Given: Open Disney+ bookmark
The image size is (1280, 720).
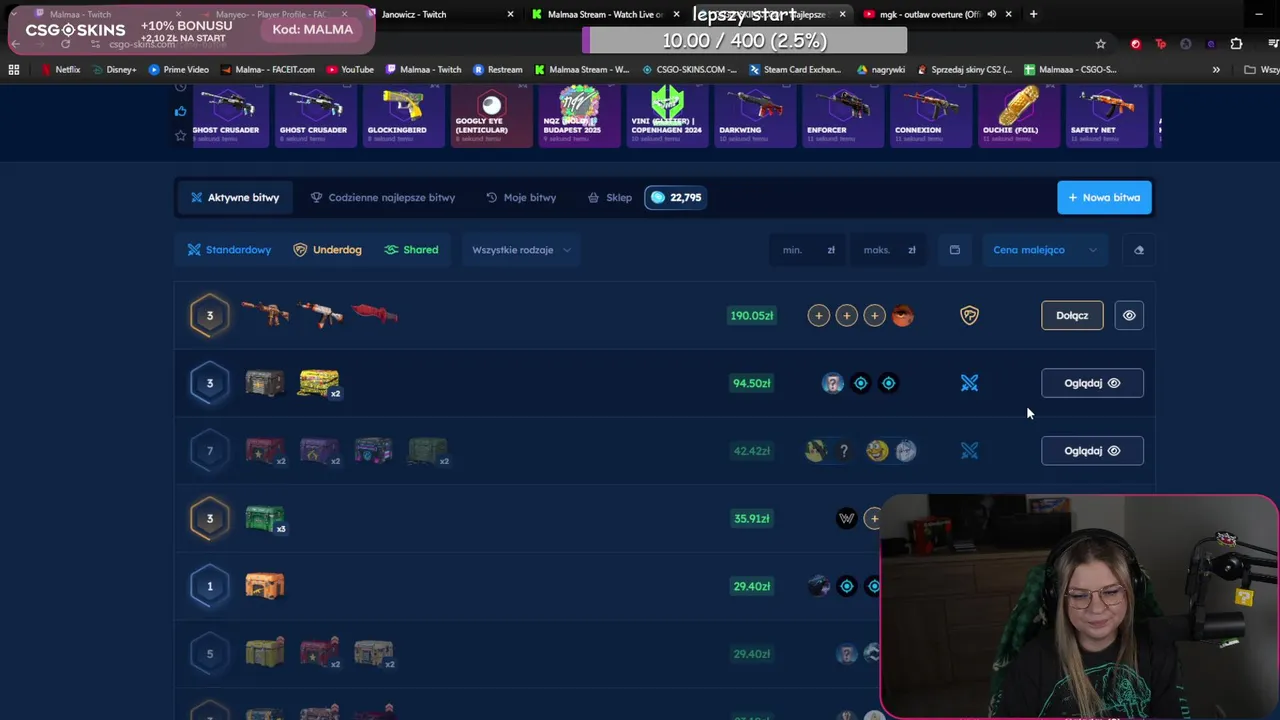Looking at the screenshot, I should pos(114,70).
